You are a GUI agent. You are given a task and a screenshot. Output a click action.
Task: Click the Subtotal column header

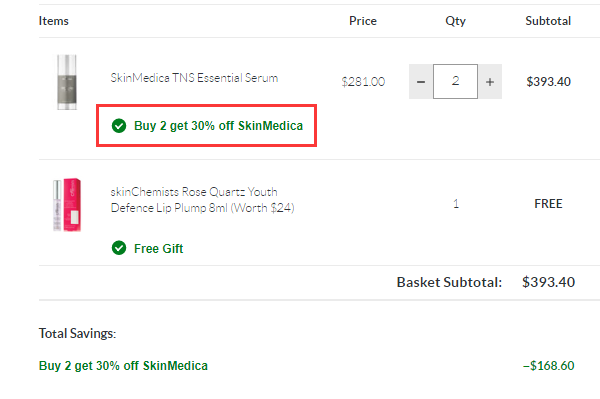pyautogui.click(x=548, y=21)
